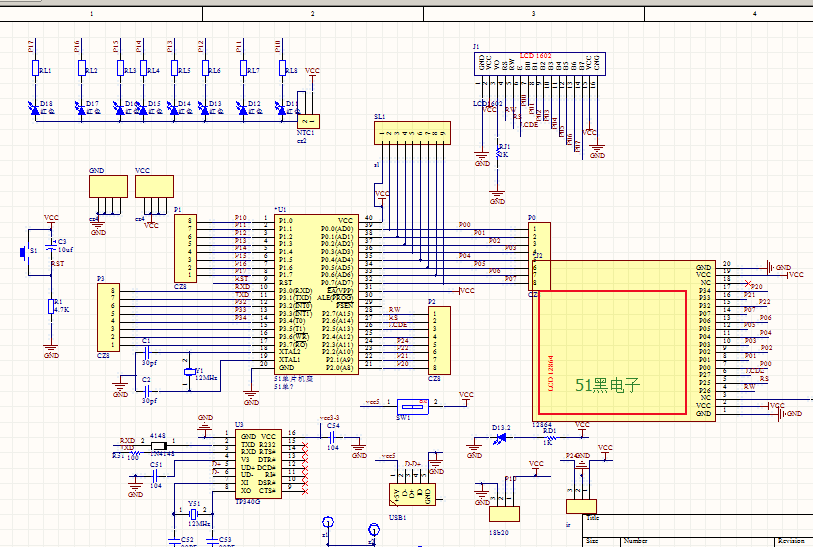Select the RD1 1K resistor
The height and width of the screenshot is (547, 813).
[x=549, y=438]
